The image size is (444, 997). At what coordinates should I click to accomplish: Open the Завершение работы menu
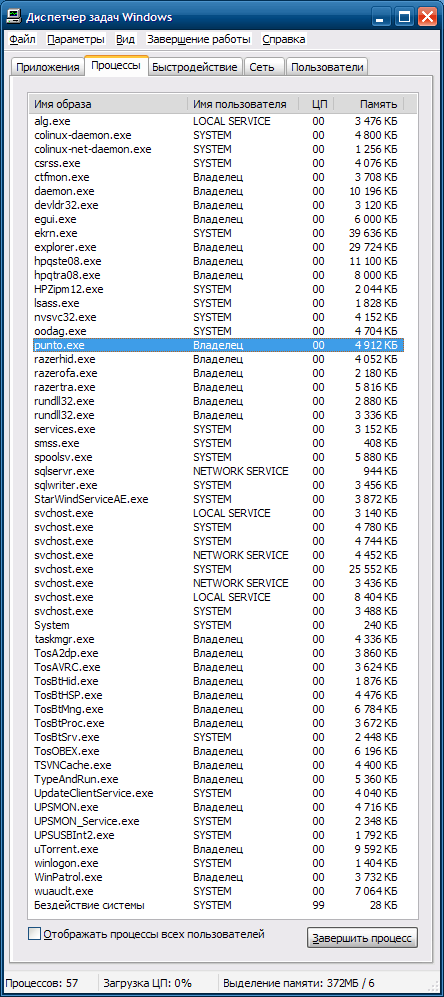(199, 39)
